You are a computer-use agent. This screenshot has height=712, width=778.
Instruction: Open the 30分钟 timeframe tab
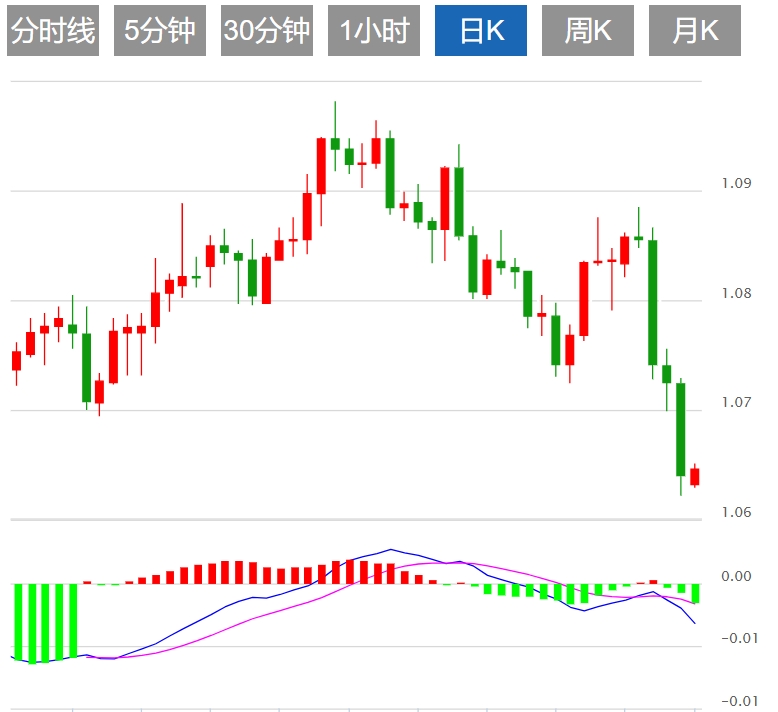pos(267,31)
